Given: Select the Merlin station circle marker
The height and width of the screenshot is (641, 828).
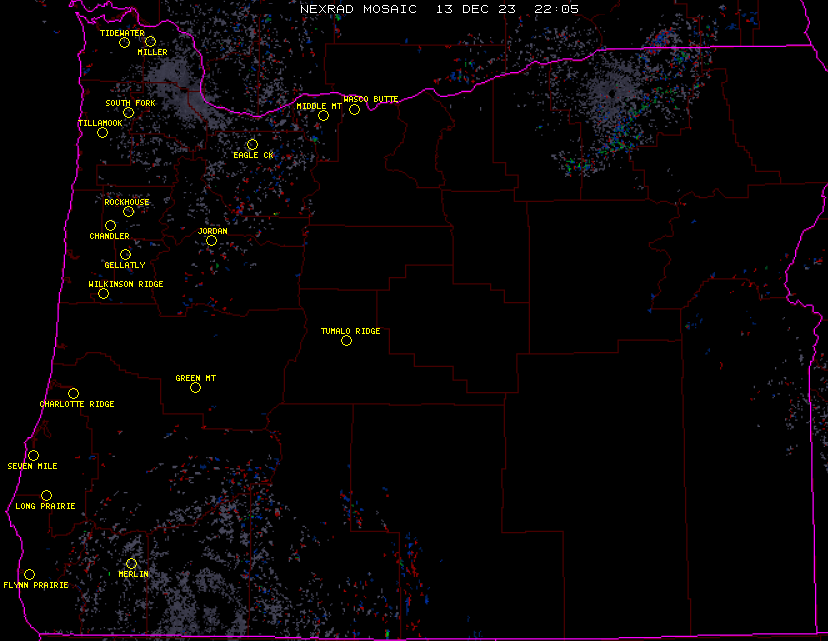Looking at the screenshot, I should point(131,563).
